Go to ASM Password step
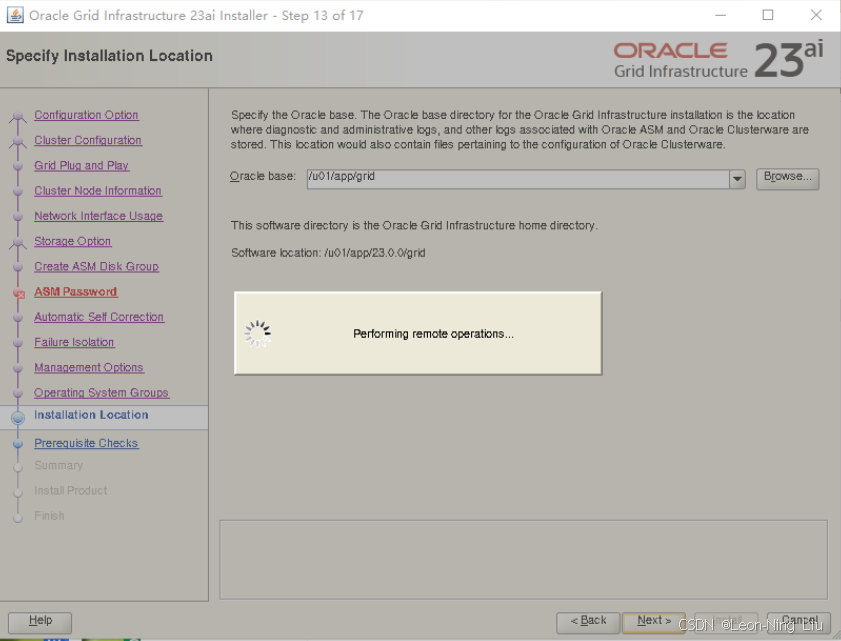The image size is (841, 641). (x=76, y=291)
